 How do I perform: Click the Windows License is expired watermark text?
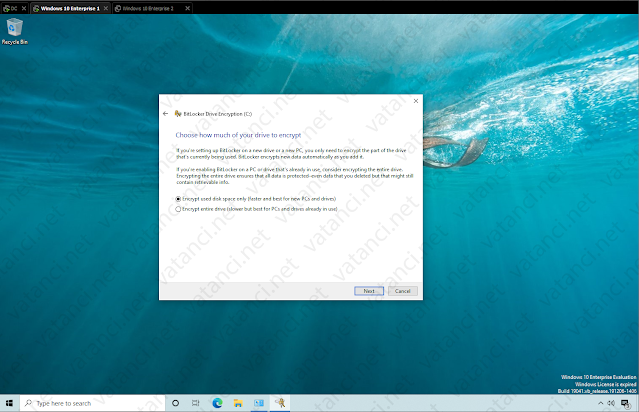(x=606, y=384)
